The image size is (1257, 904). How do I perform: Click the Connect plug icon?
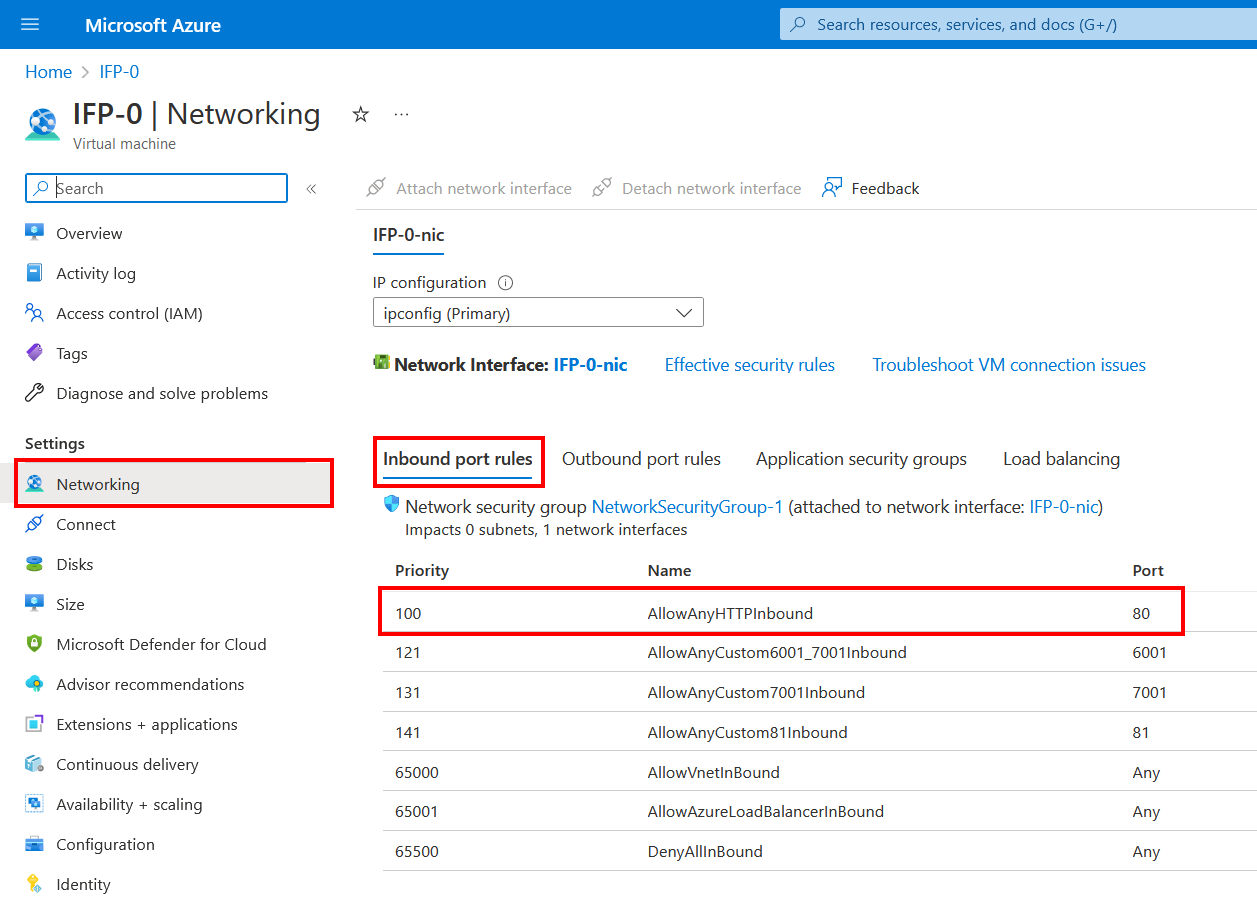click(x=35, y=524)
